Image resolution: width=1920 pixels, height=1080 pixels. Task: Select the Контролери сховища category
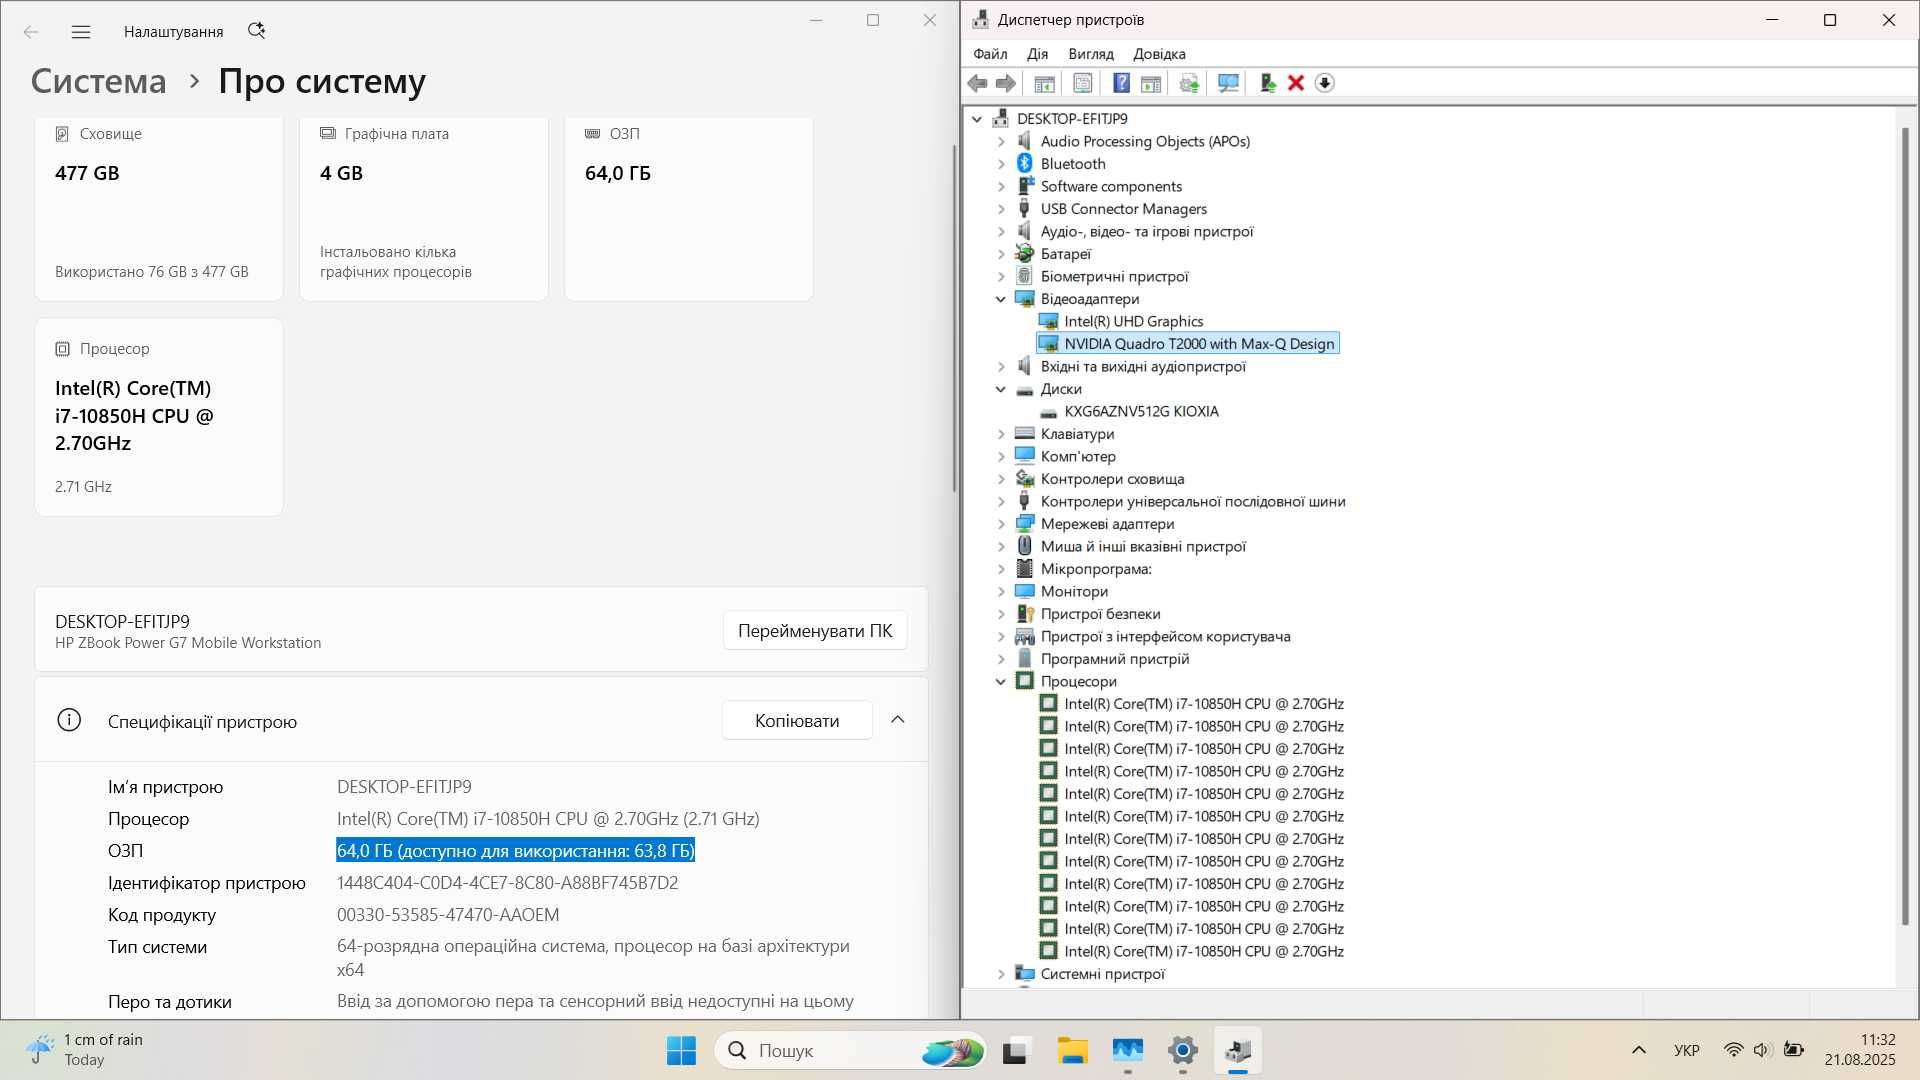coord(1112,479)
